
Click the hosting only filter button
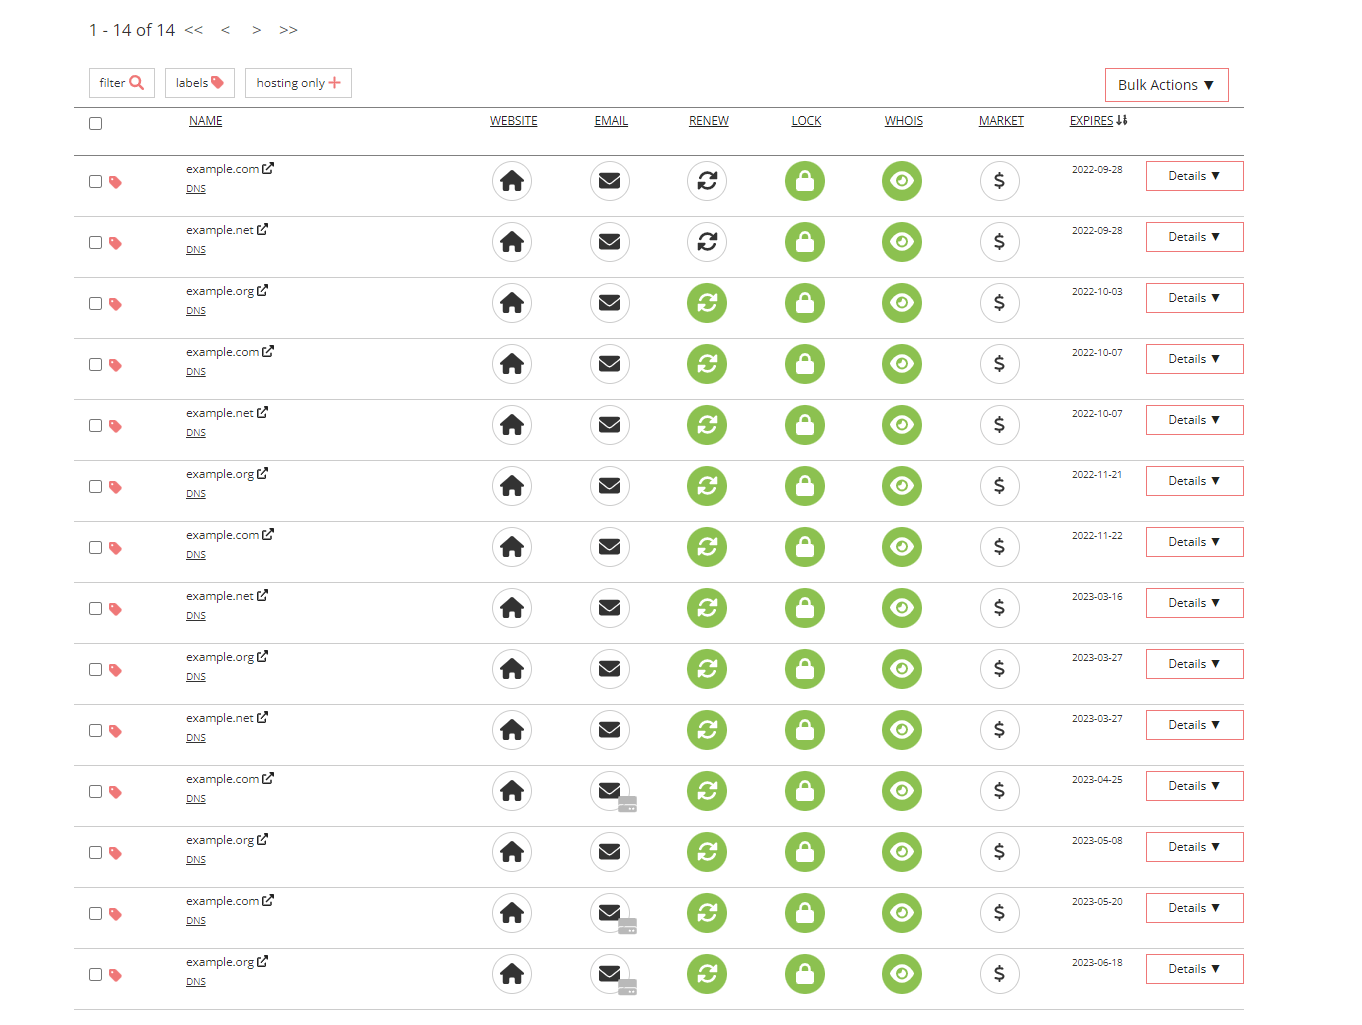tap(297, 82)
